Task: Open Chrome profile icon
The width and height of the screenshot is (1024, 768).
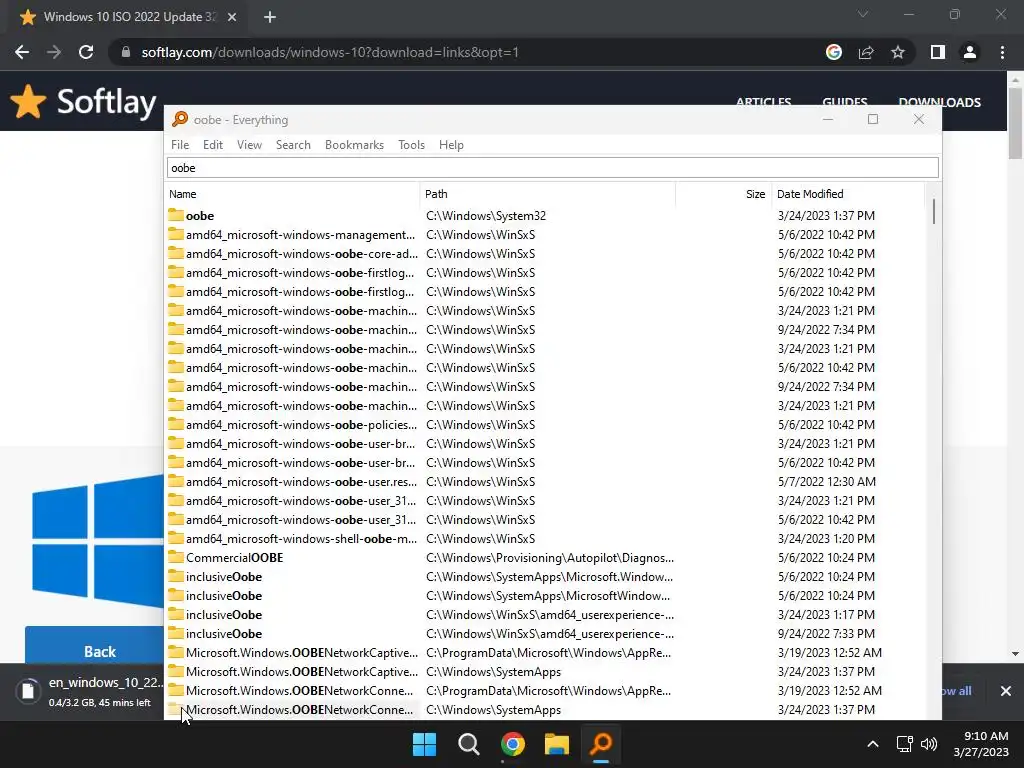Action: (970, 52)
